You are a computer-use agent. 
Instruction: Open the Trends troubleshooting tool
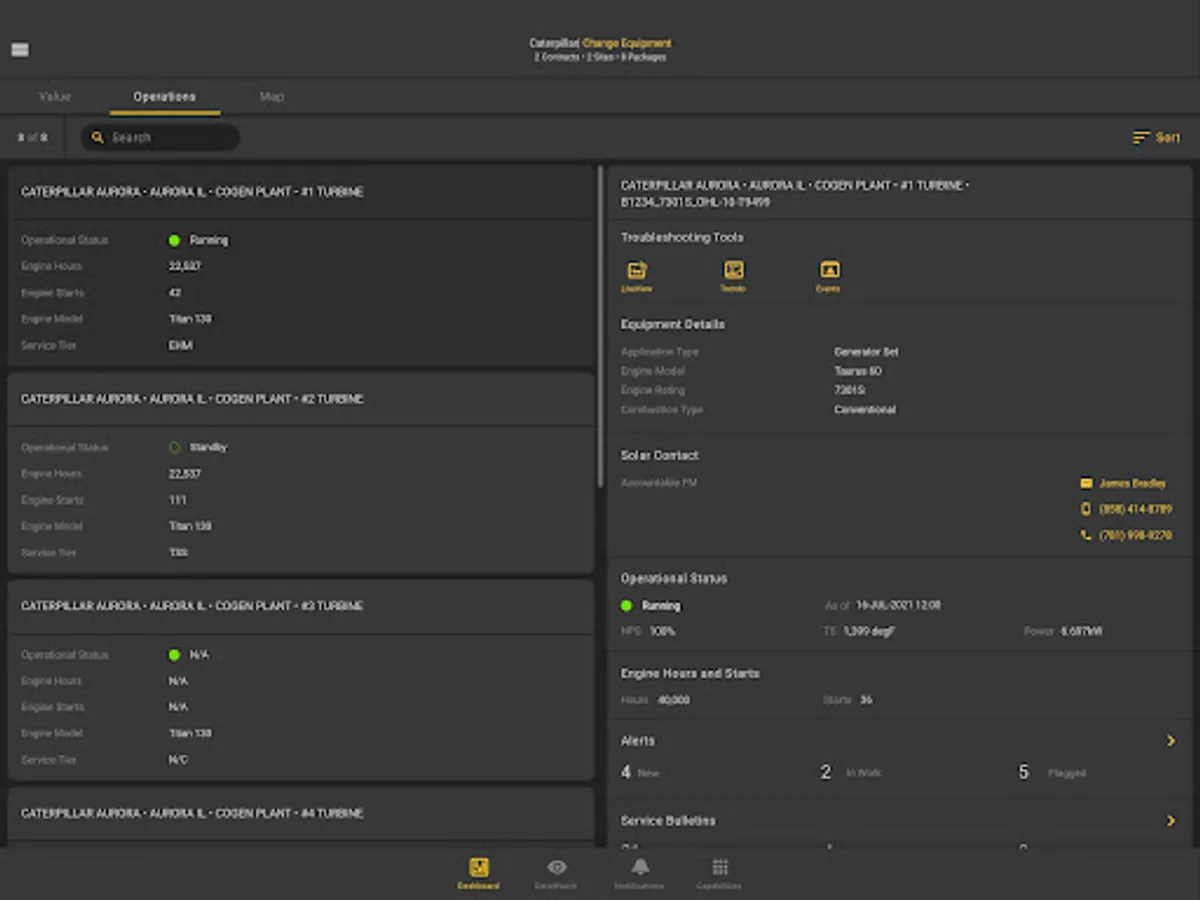pos(733,272)
